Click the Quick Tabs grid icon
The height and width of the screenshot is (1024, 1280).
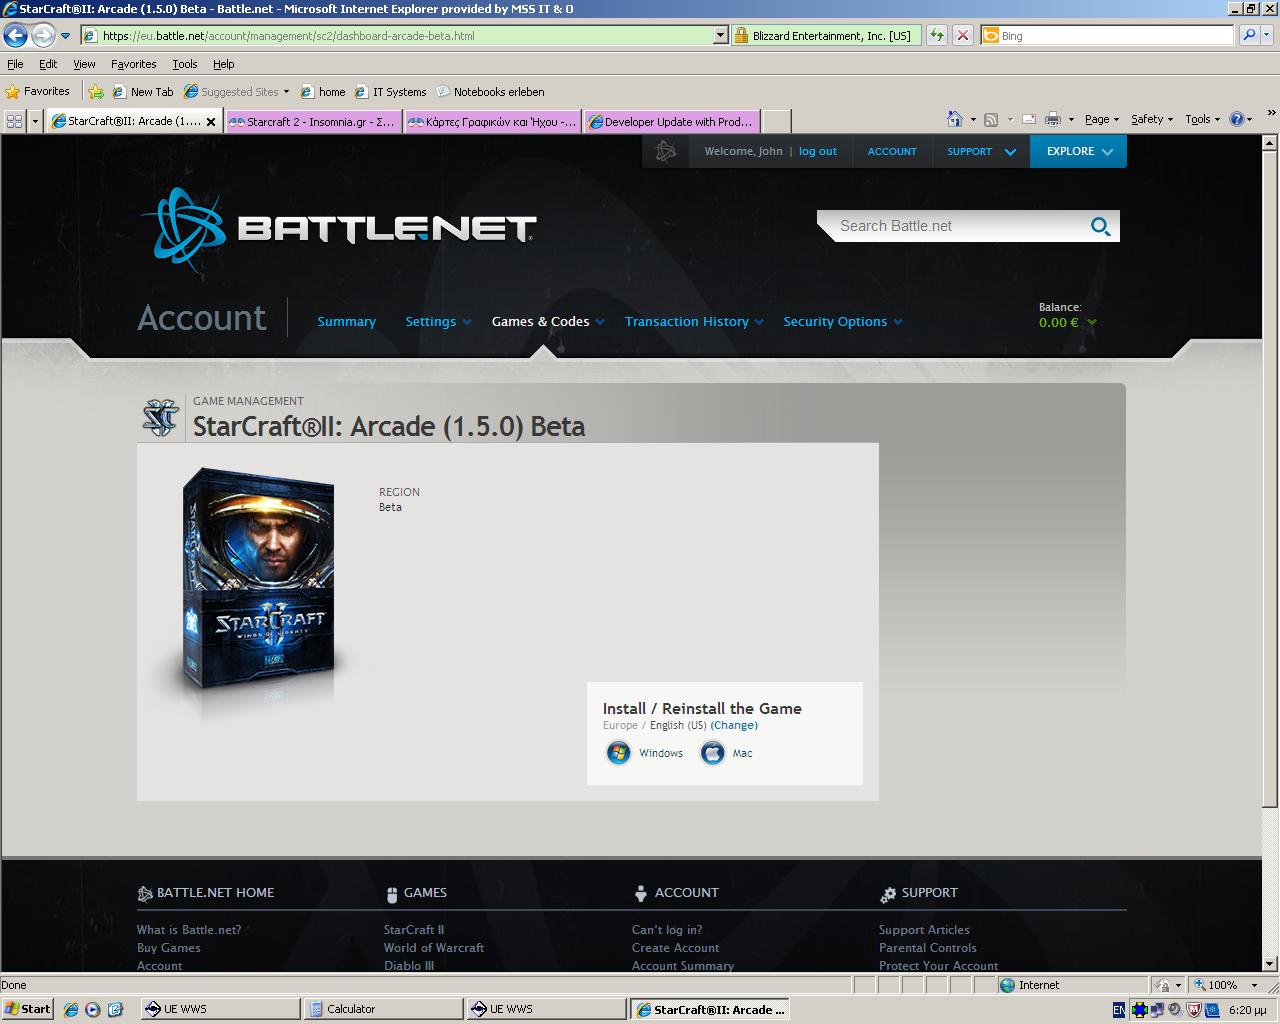[x=15, y=121]
